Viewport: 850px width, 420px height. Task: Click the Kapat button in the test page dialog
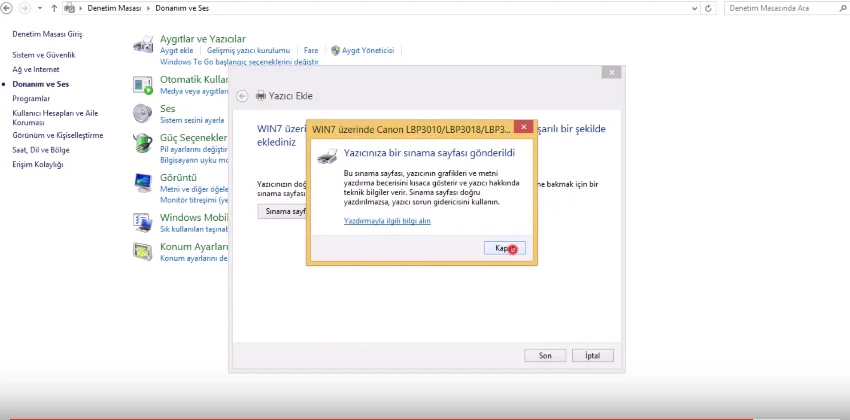click(504, 248)
